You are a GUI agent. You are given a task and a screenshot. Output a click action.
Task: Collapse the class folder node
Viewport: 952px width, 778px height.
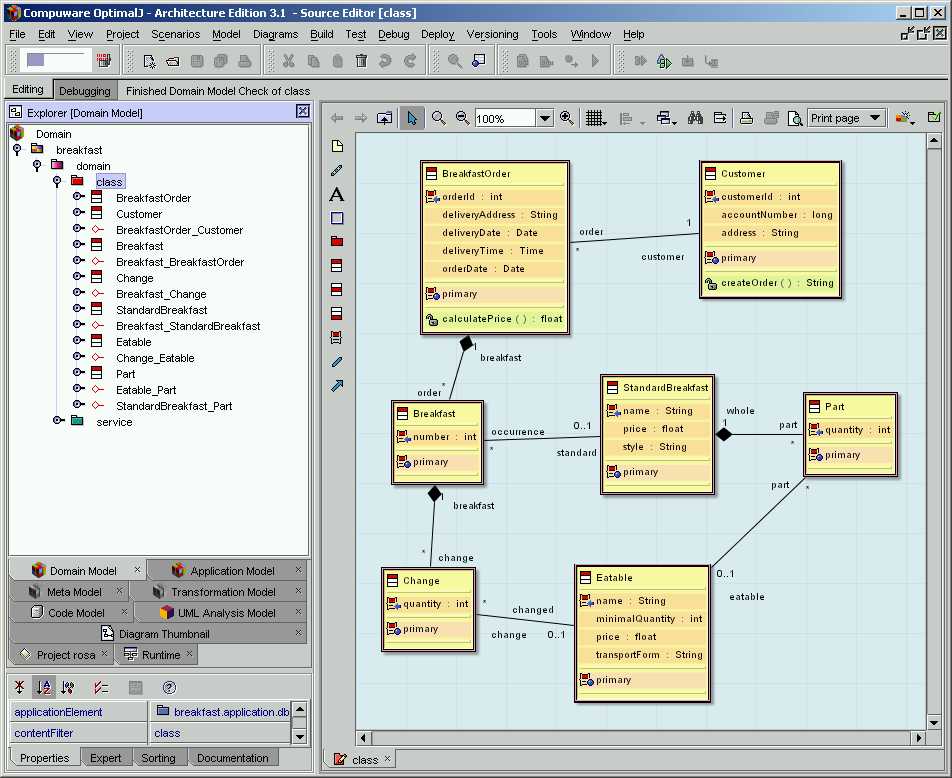(57, 181)
